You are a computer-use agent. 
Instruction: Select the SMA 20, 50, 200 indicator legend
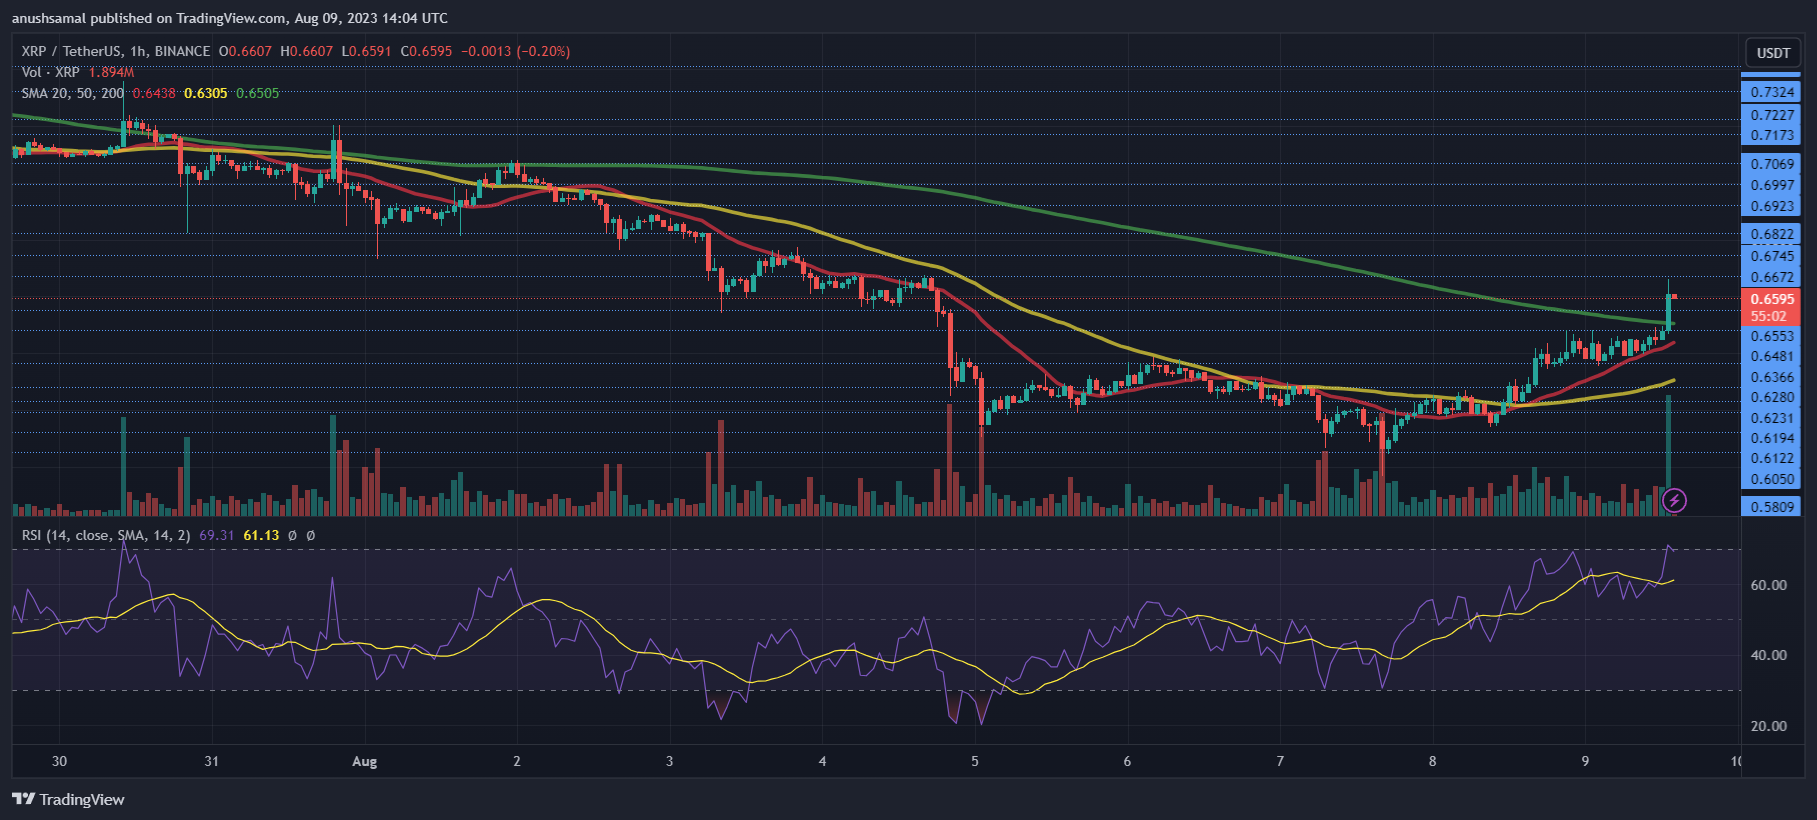tap(73, 93)
